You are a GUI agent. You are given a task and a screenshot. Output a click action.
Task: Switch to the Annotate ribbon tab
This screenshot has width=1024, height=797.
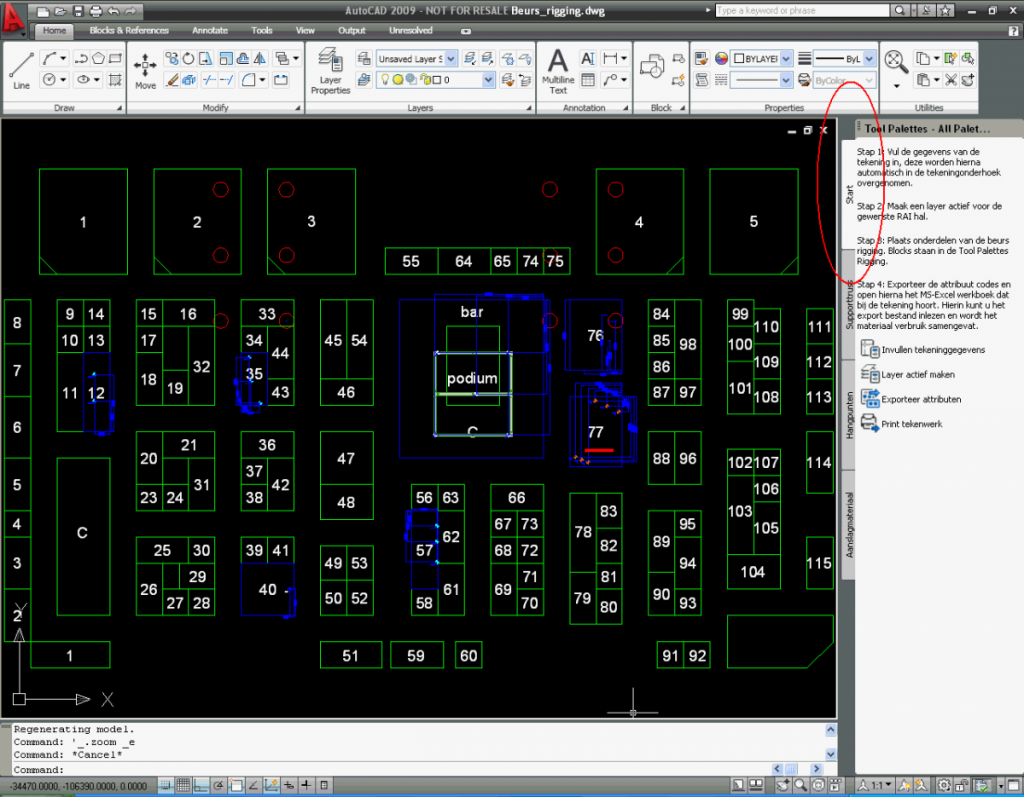(209, 30)
